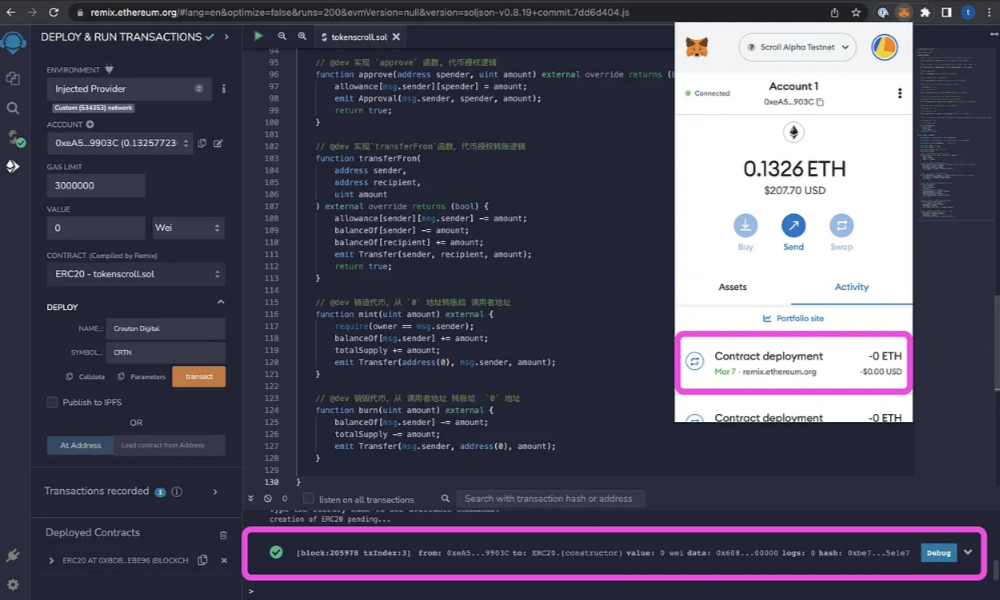Open the Plugin manager icon
The width and height of the screenshot is (1000, 600).
tap(13, 555)
